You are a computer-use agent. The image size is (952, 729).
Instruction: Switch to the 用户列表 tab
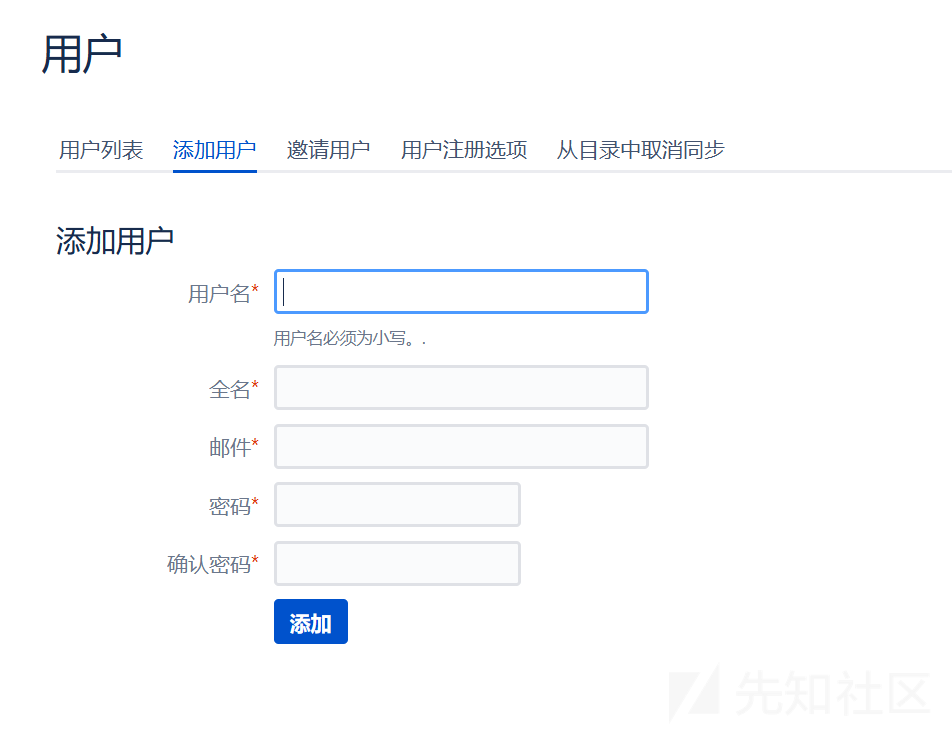(101, 148)
